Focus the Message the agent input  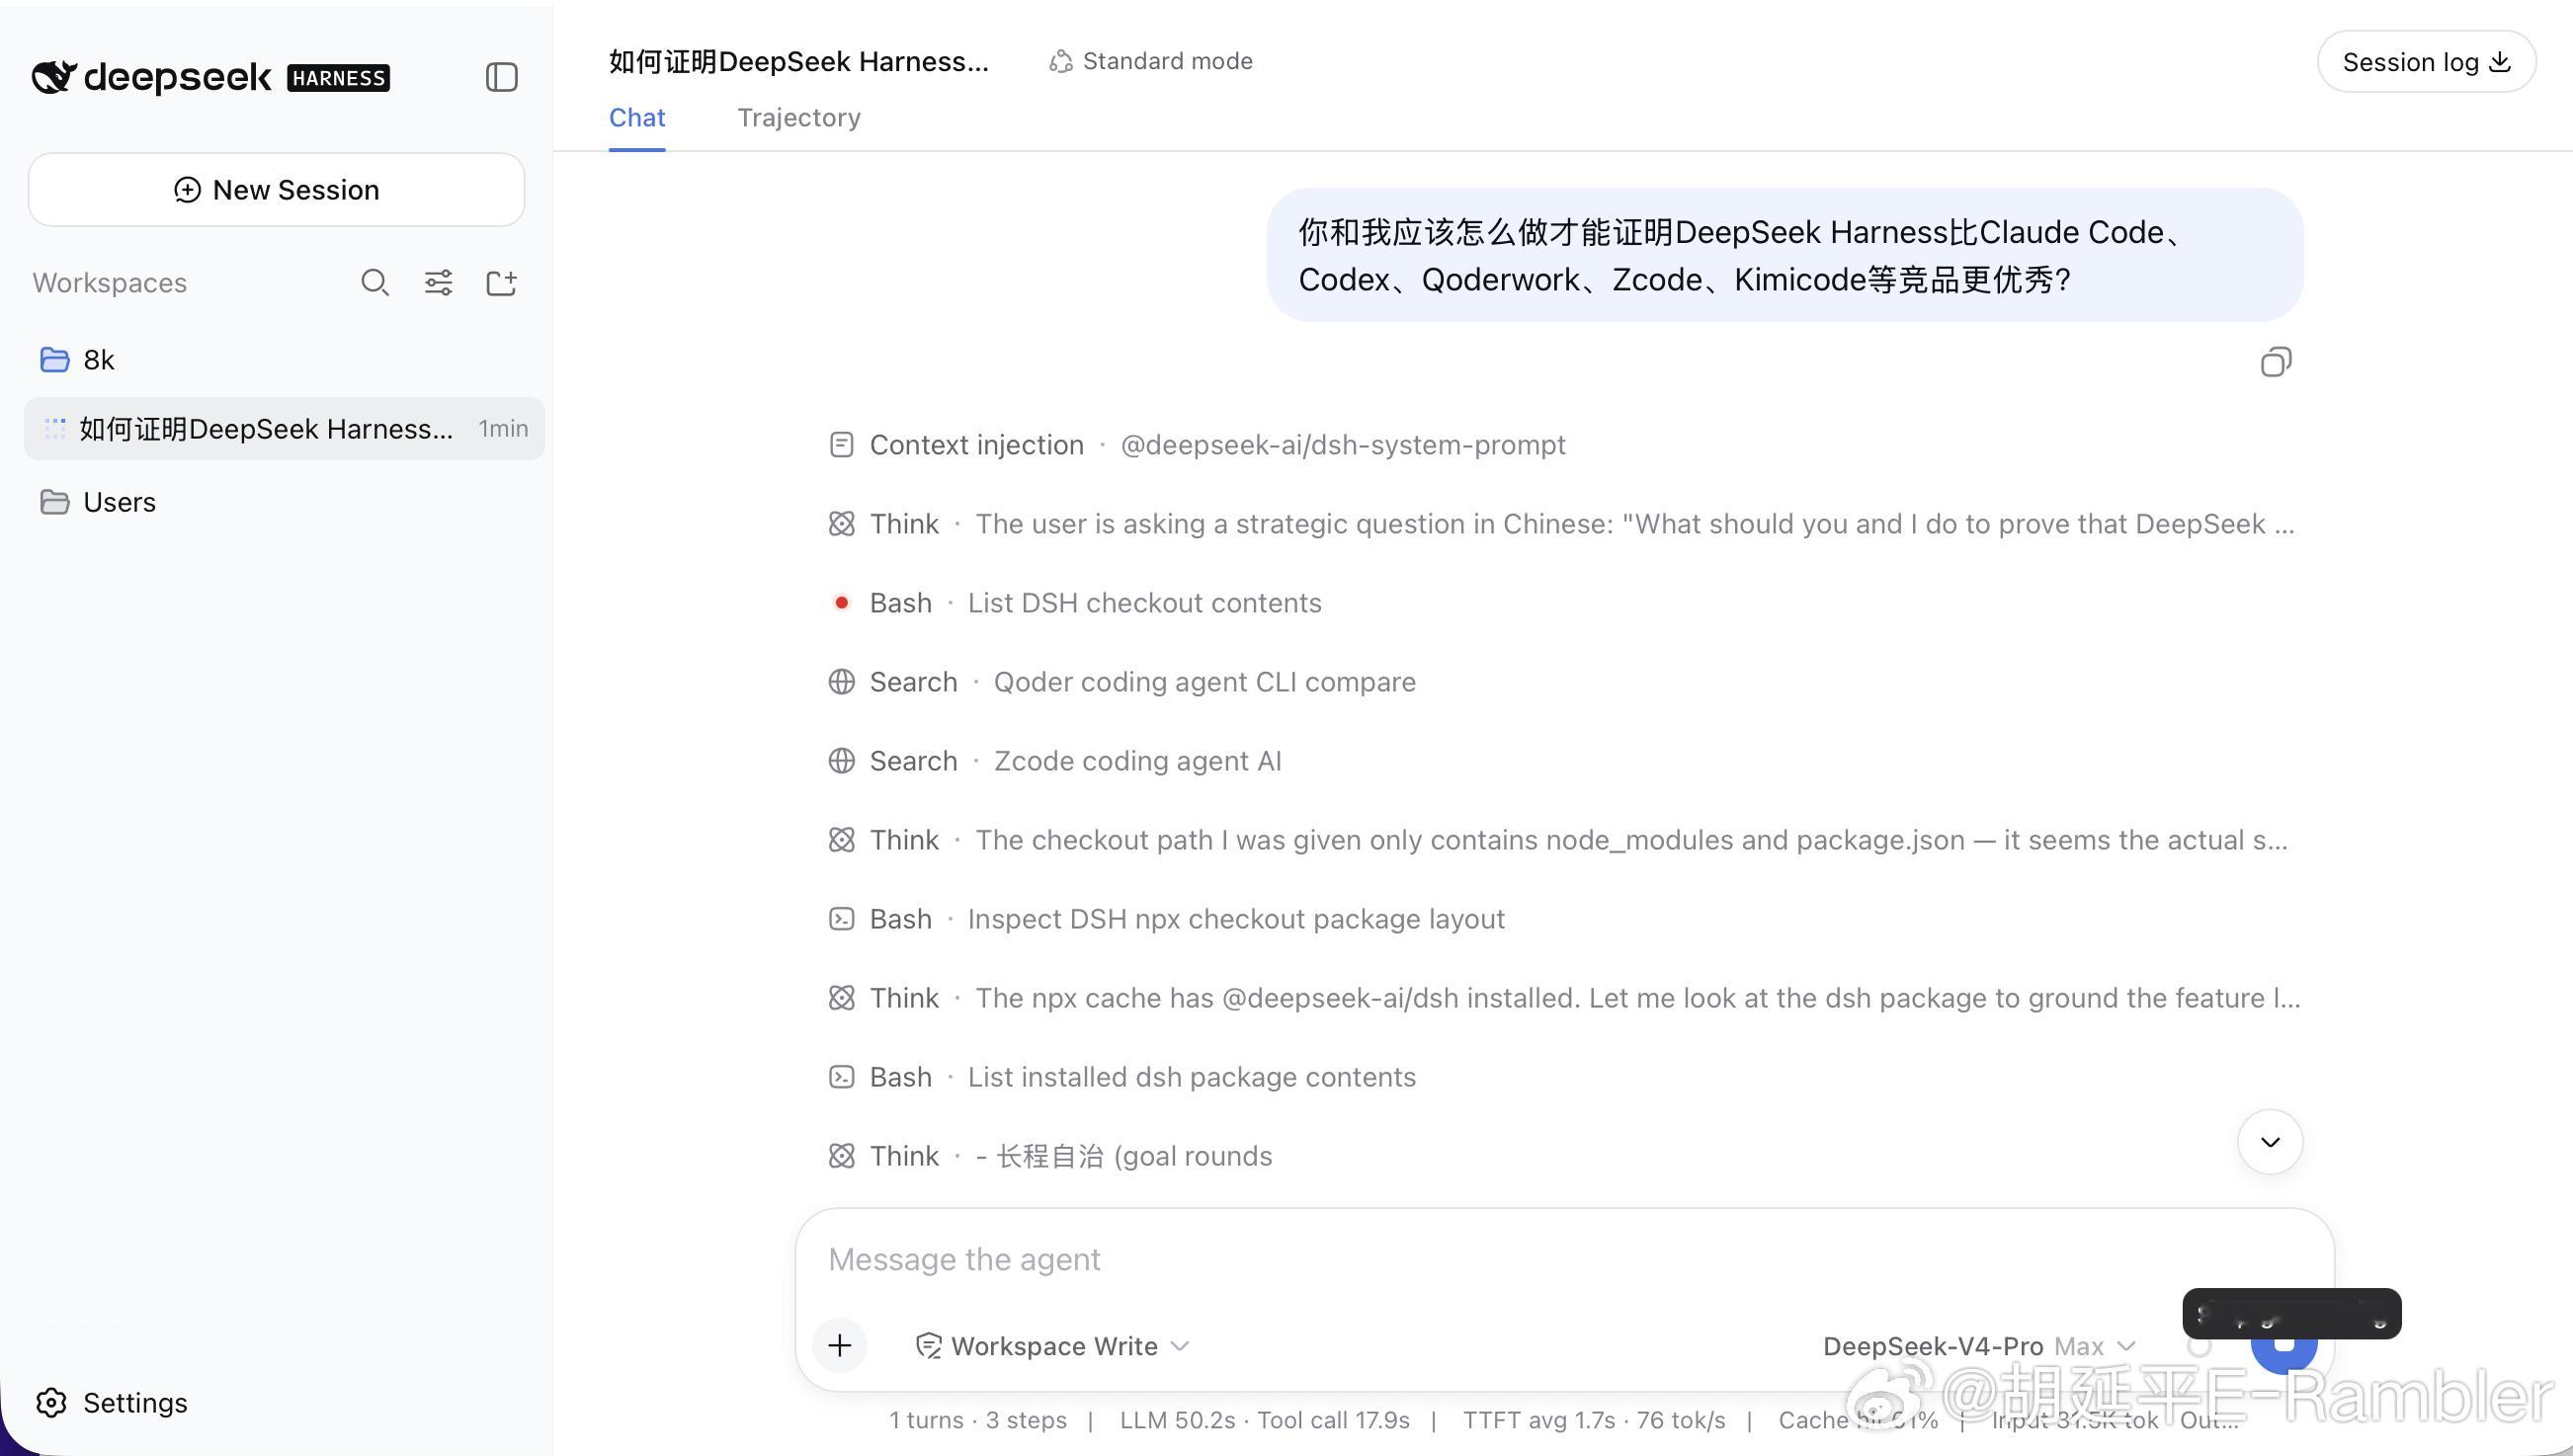click(x=1564, y=1260)
